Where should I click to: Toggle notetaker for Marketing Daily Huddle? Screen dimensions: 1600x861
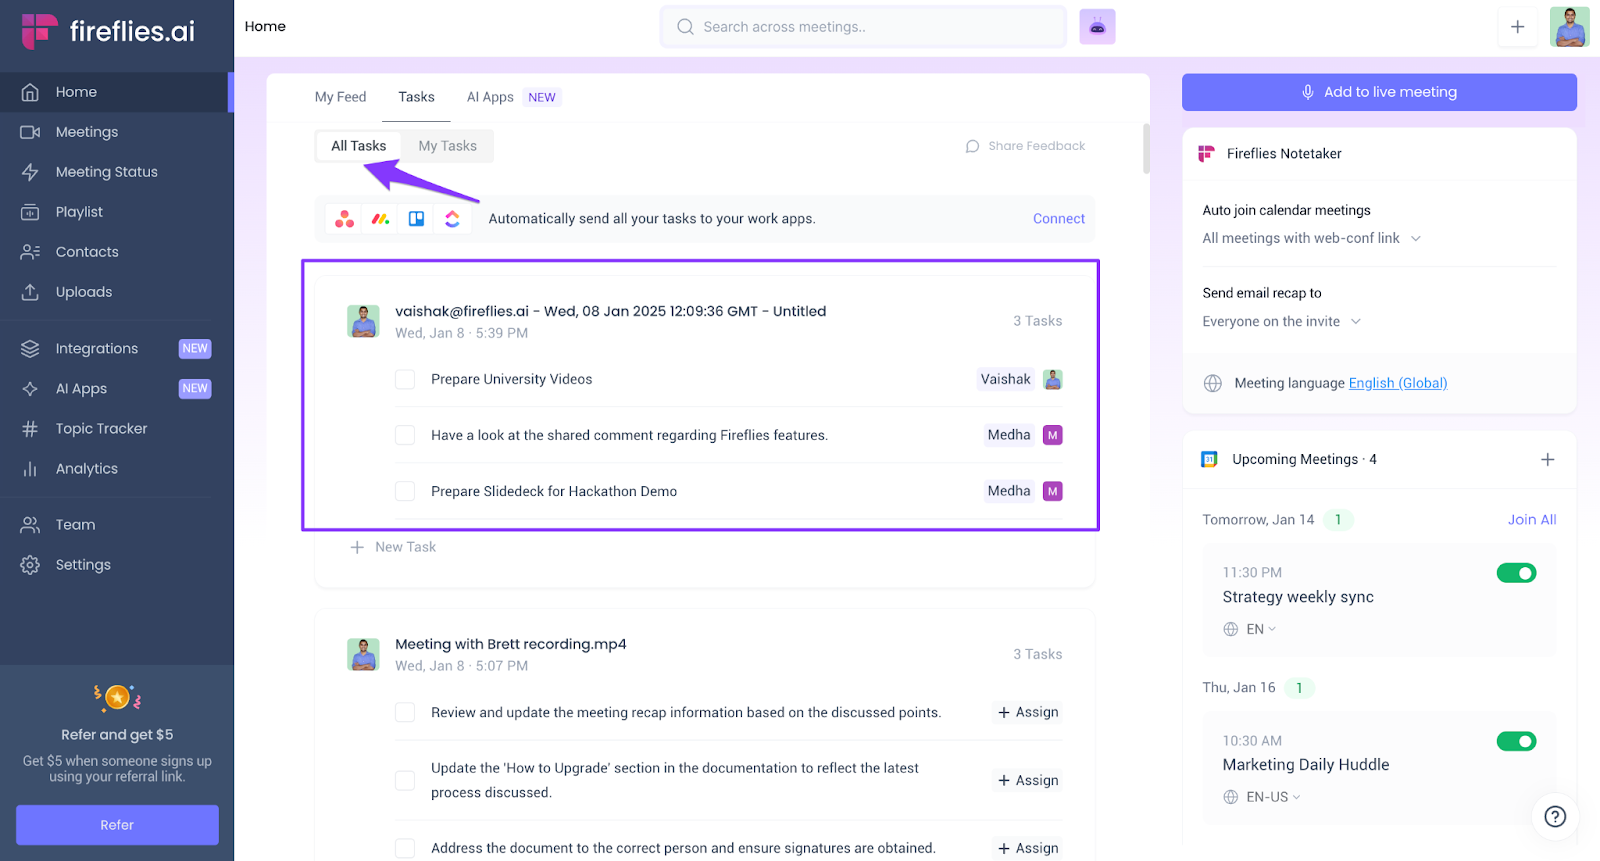click(x=1516, y=741)
